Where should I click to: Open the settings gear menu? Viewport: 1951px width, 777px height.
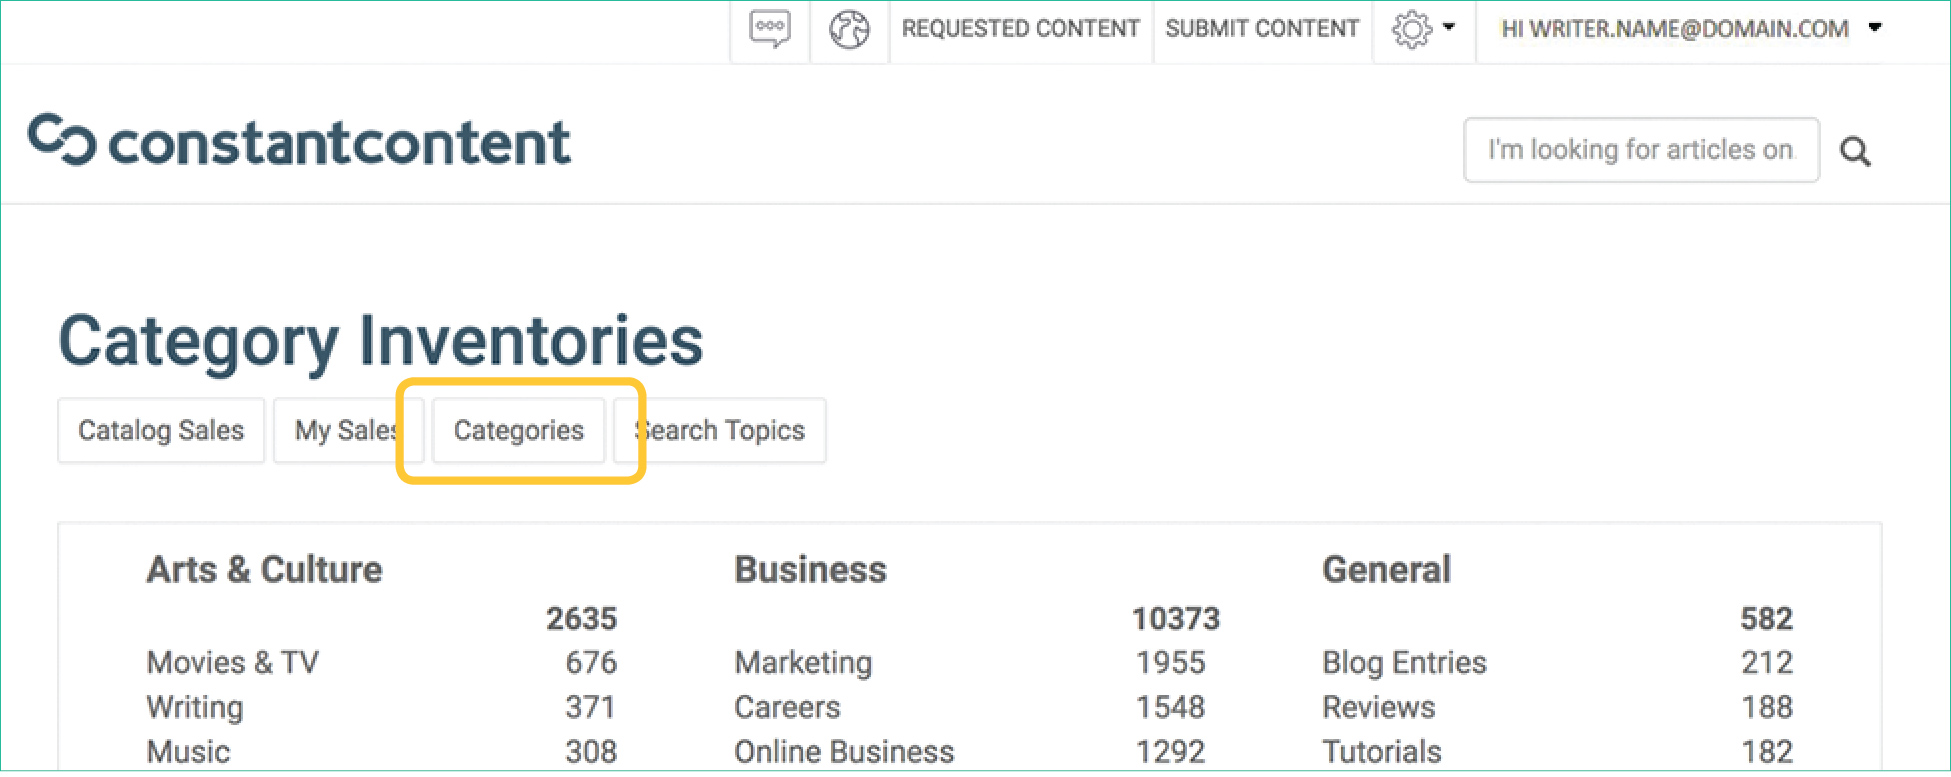(1411, 29)
